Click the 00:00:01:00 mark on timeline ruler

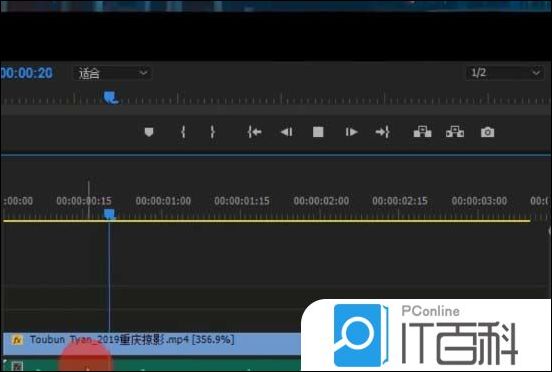[163, 201]
